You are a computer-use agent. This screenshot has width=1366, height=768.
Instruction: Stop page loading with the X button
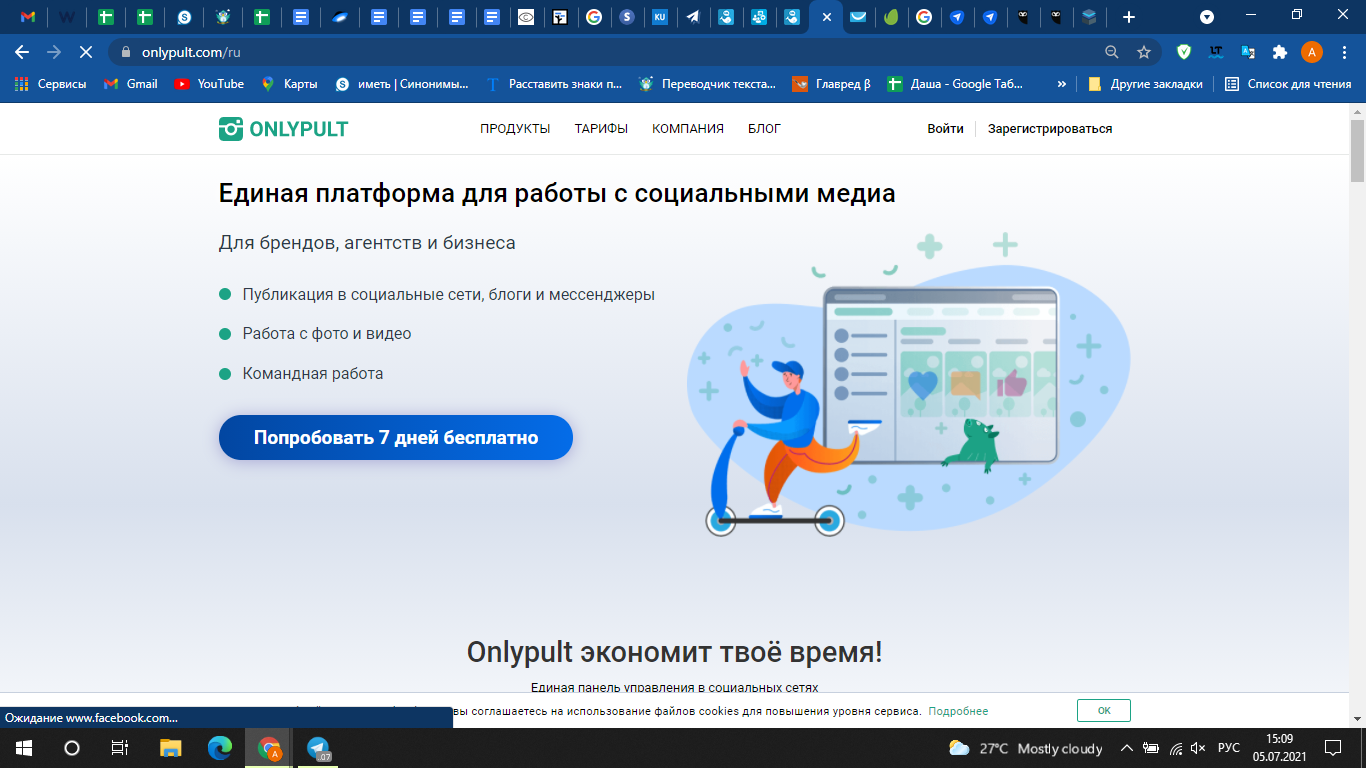click(85, 52)
